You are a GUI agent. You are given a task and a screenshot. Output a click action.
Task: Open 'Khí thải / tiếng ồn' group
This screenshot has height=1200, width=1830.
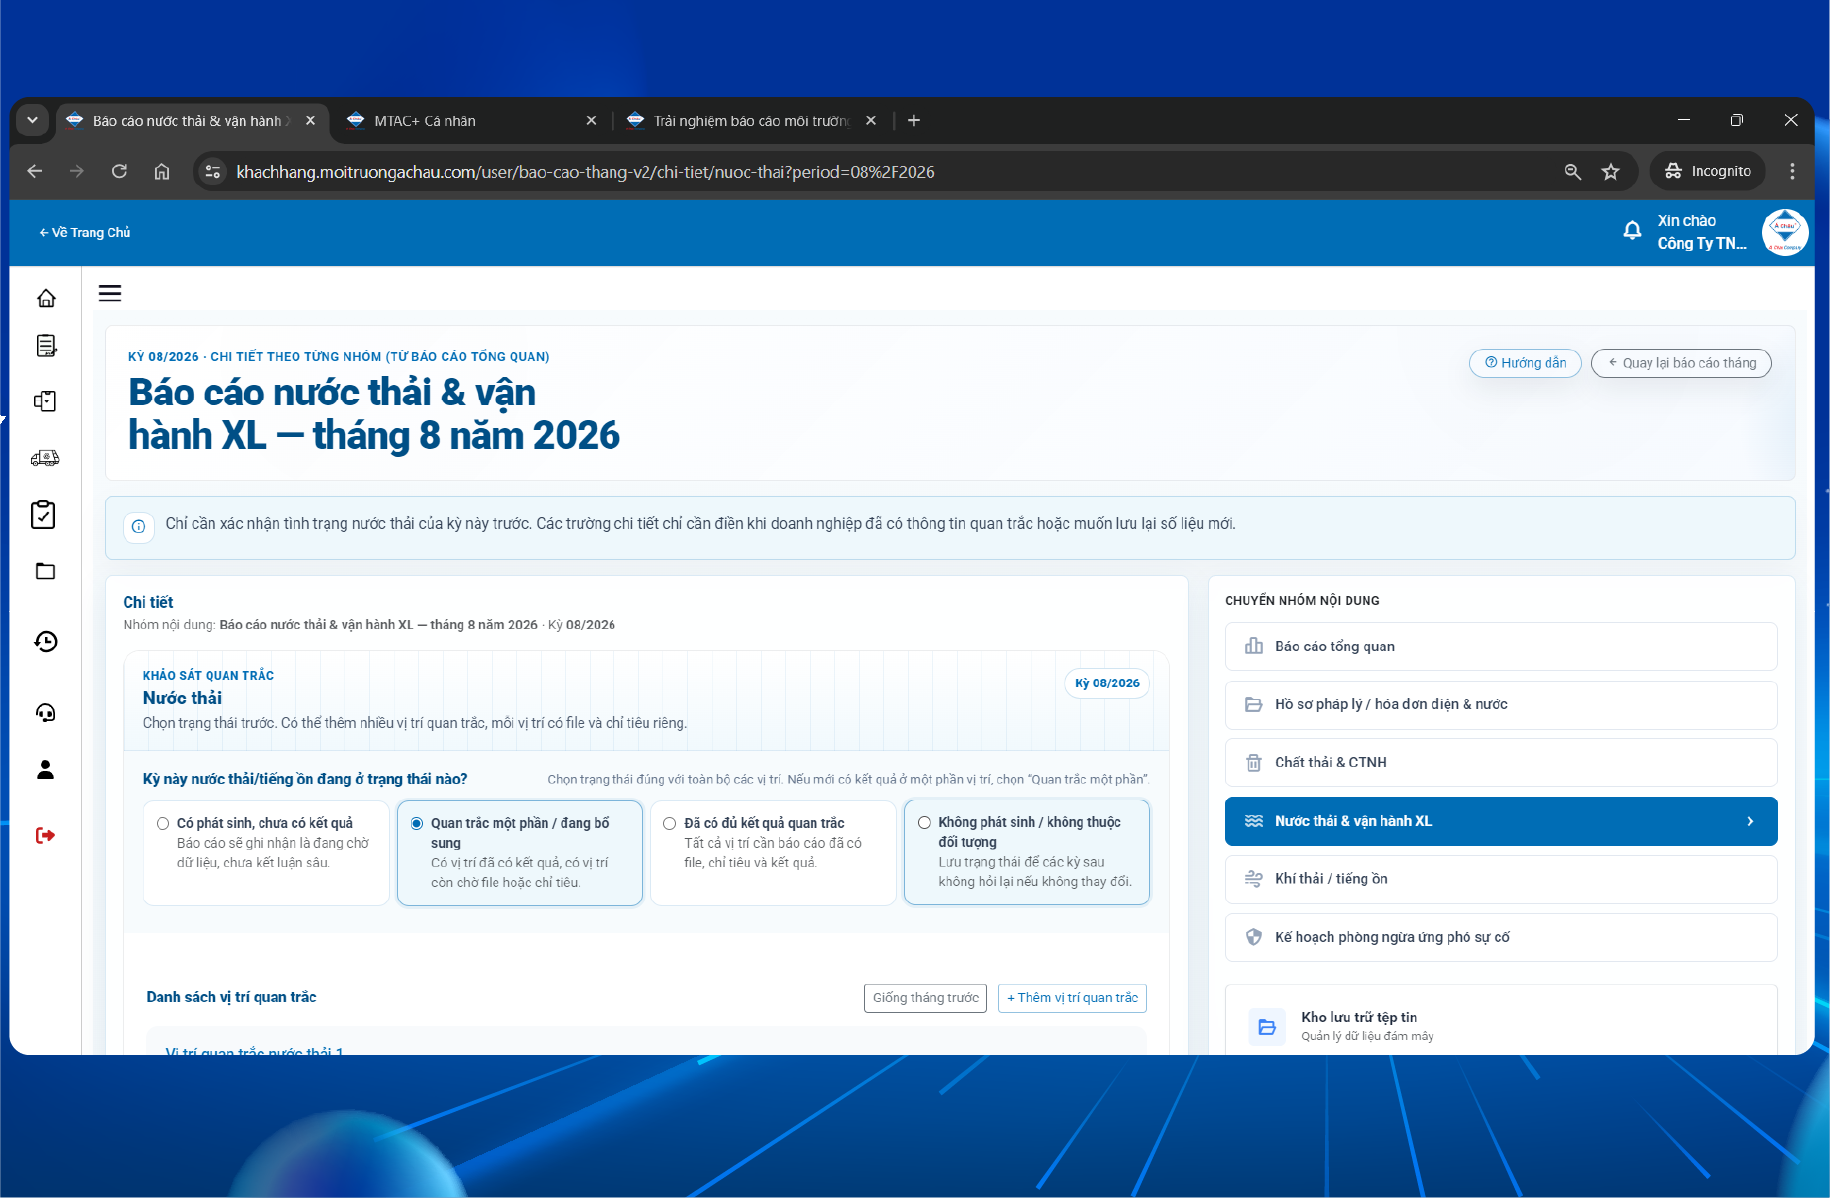(1501, 879)
